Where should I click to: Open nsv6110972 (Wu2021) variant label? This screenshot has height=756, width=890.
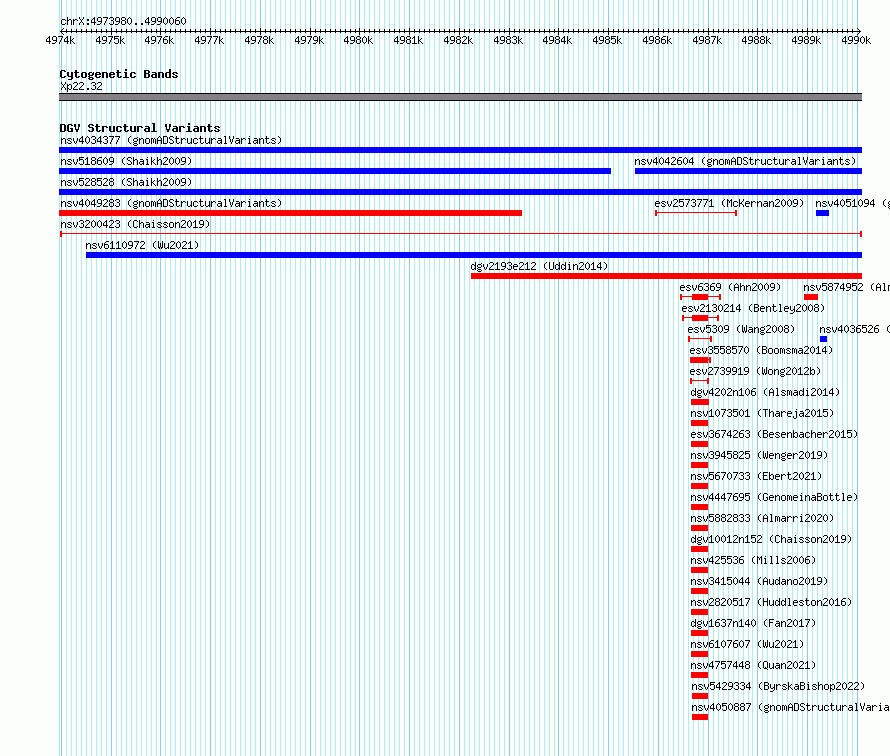coord(142,245)
